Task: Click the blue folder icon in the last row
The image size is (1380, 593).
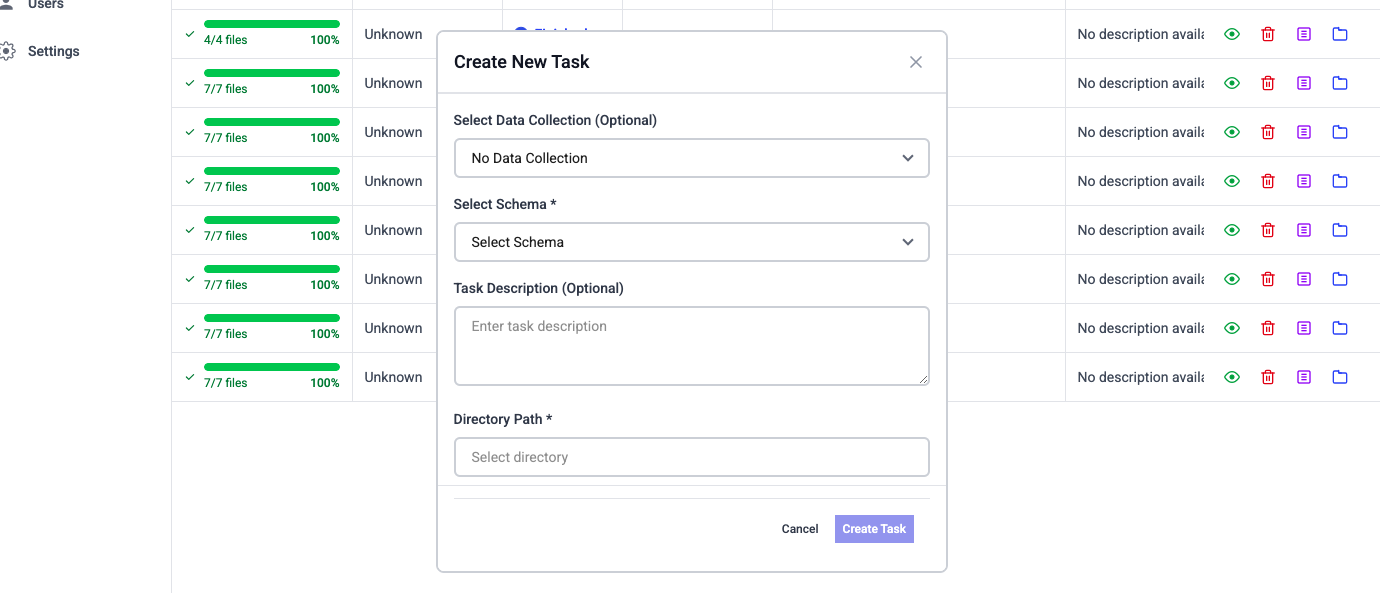Action: (x=1340, y=377)
